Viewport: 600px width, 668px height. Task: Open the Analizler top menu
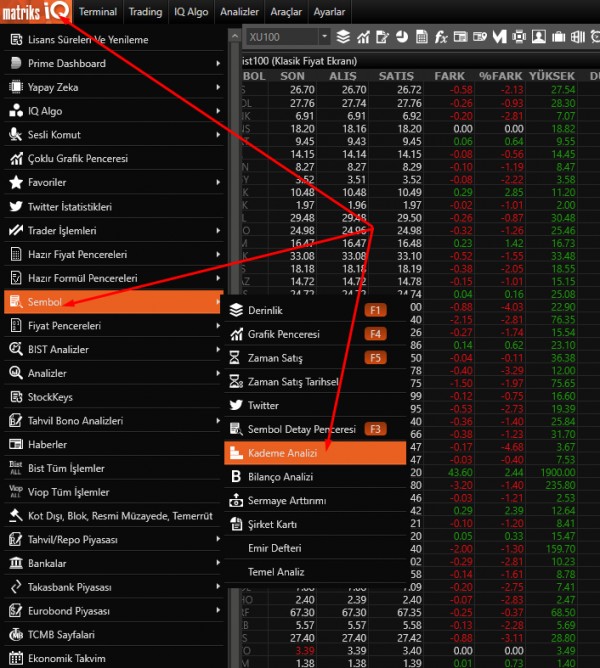pyautogui.click(x=239, y=12)
